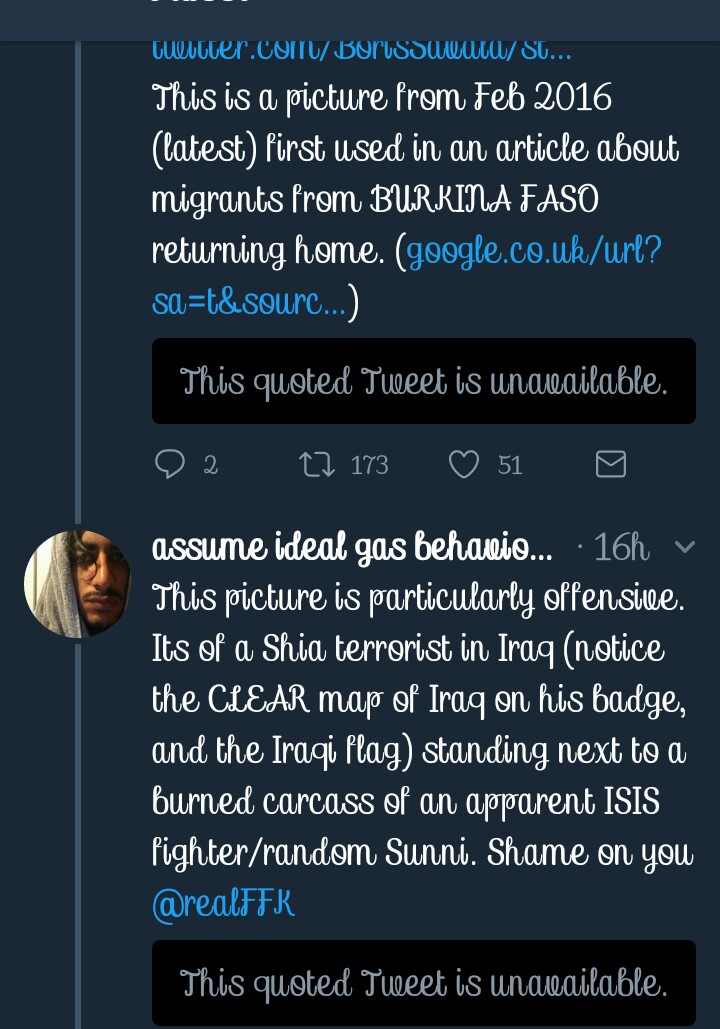
Task: Tap the vertical thread connector line
Action: (x=78, y=282)
